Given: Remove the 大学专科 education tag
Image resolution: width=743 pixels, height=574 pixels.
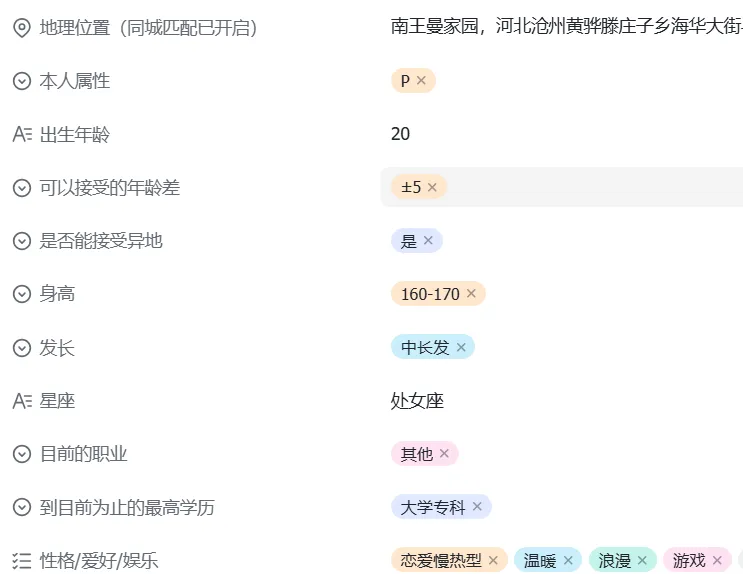Looking at the screenshot, I should (x=477, y=507).
